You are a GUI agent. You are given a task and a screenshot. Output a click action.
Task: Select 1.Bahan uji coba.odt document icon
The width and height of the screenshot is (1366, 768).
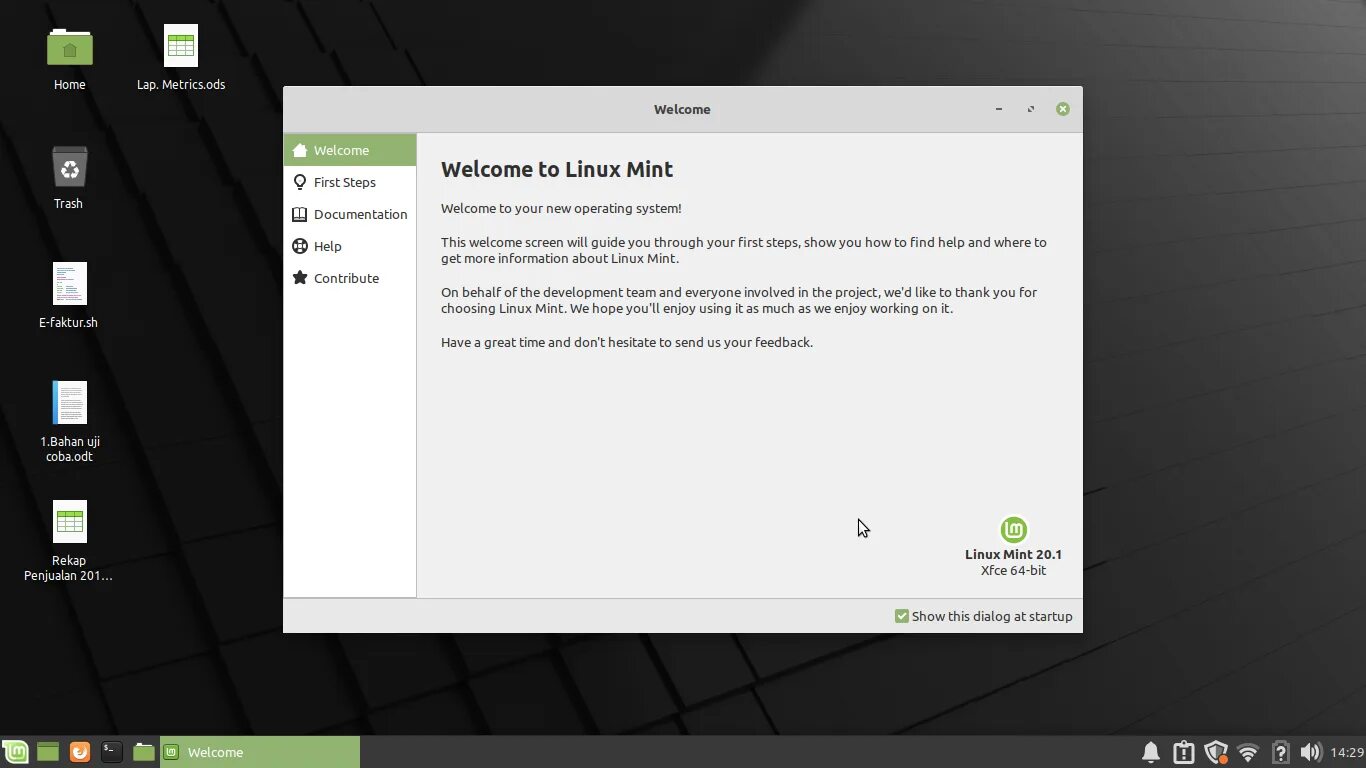click(x=69, y=403)
